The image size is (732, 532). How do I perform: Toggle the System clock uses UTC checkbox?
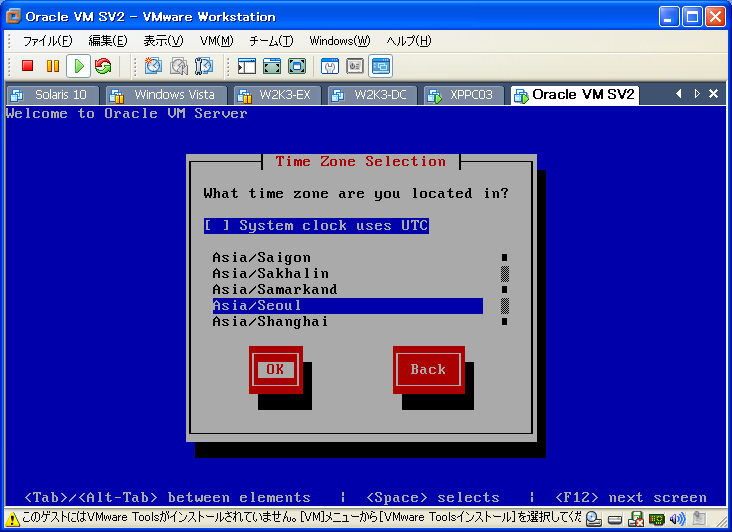316,226
